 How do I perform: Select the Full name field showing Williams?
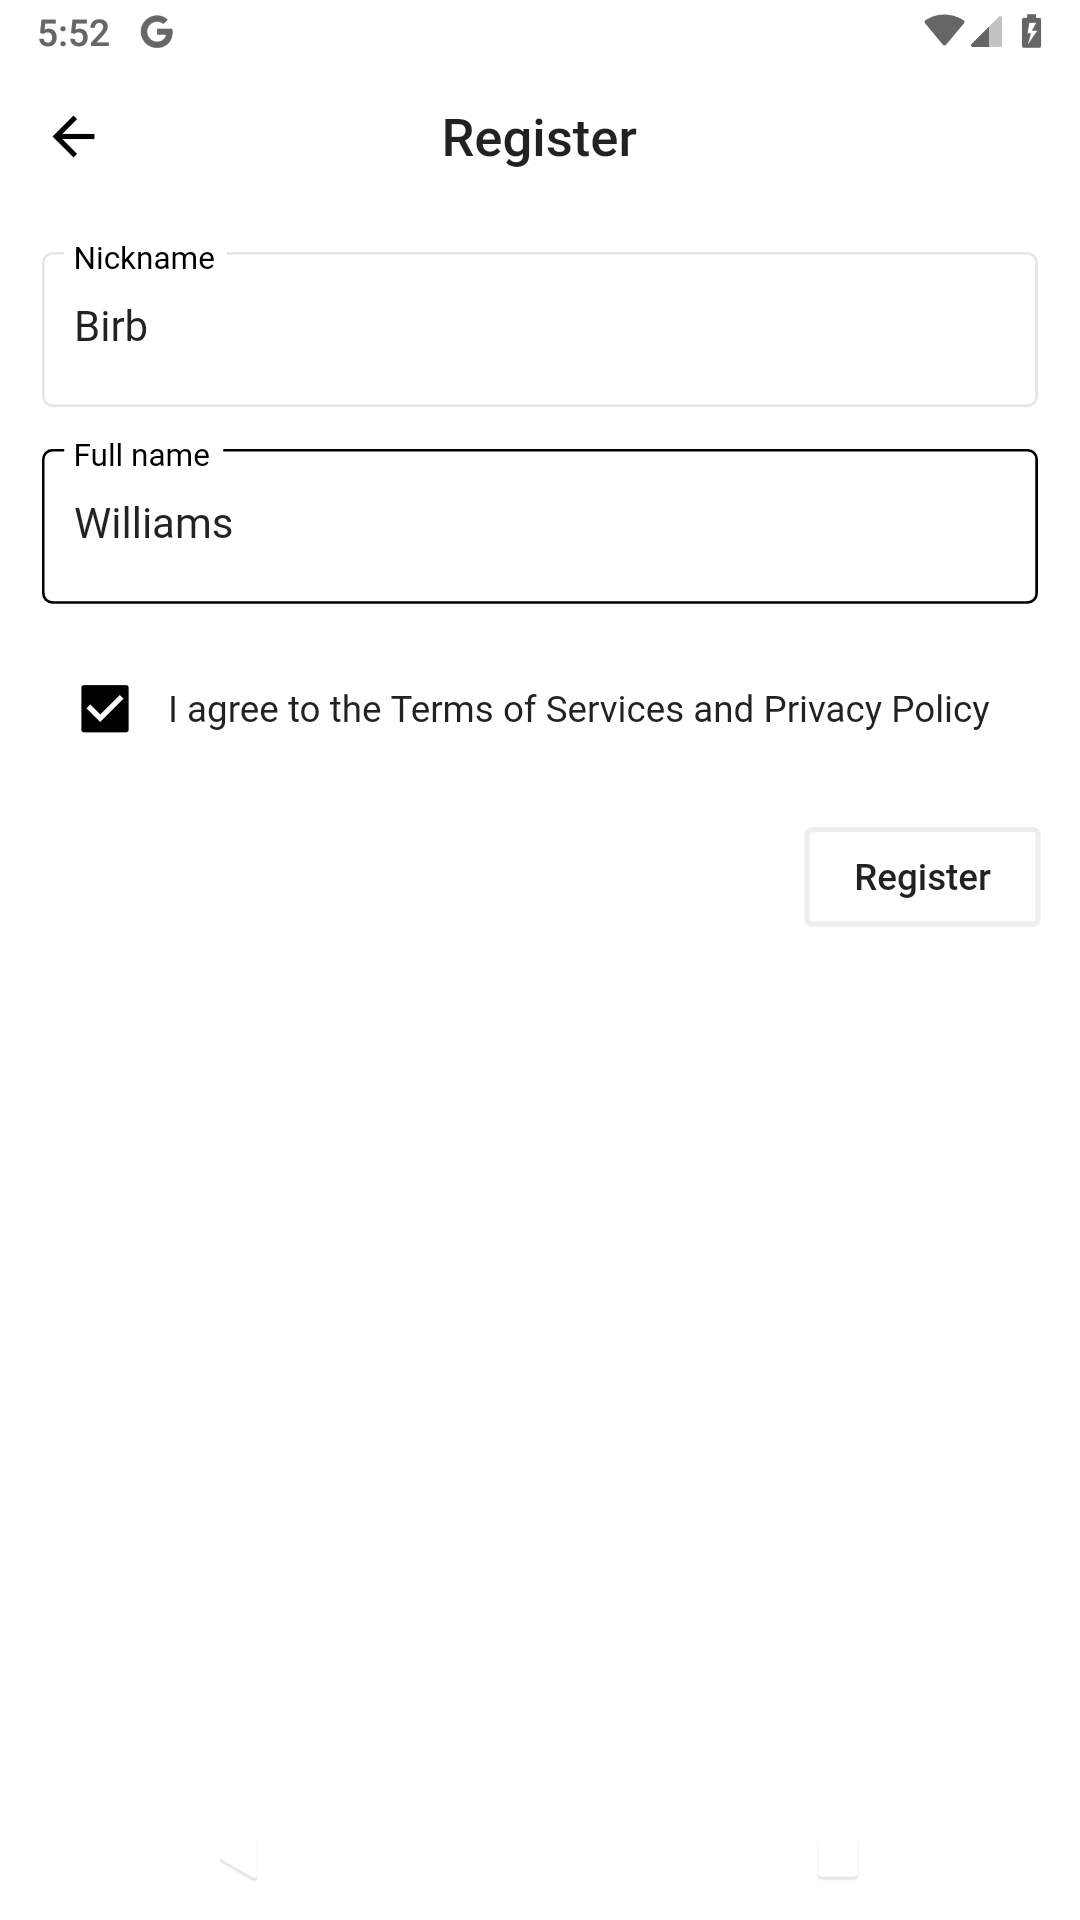click(x=540, y=524)
